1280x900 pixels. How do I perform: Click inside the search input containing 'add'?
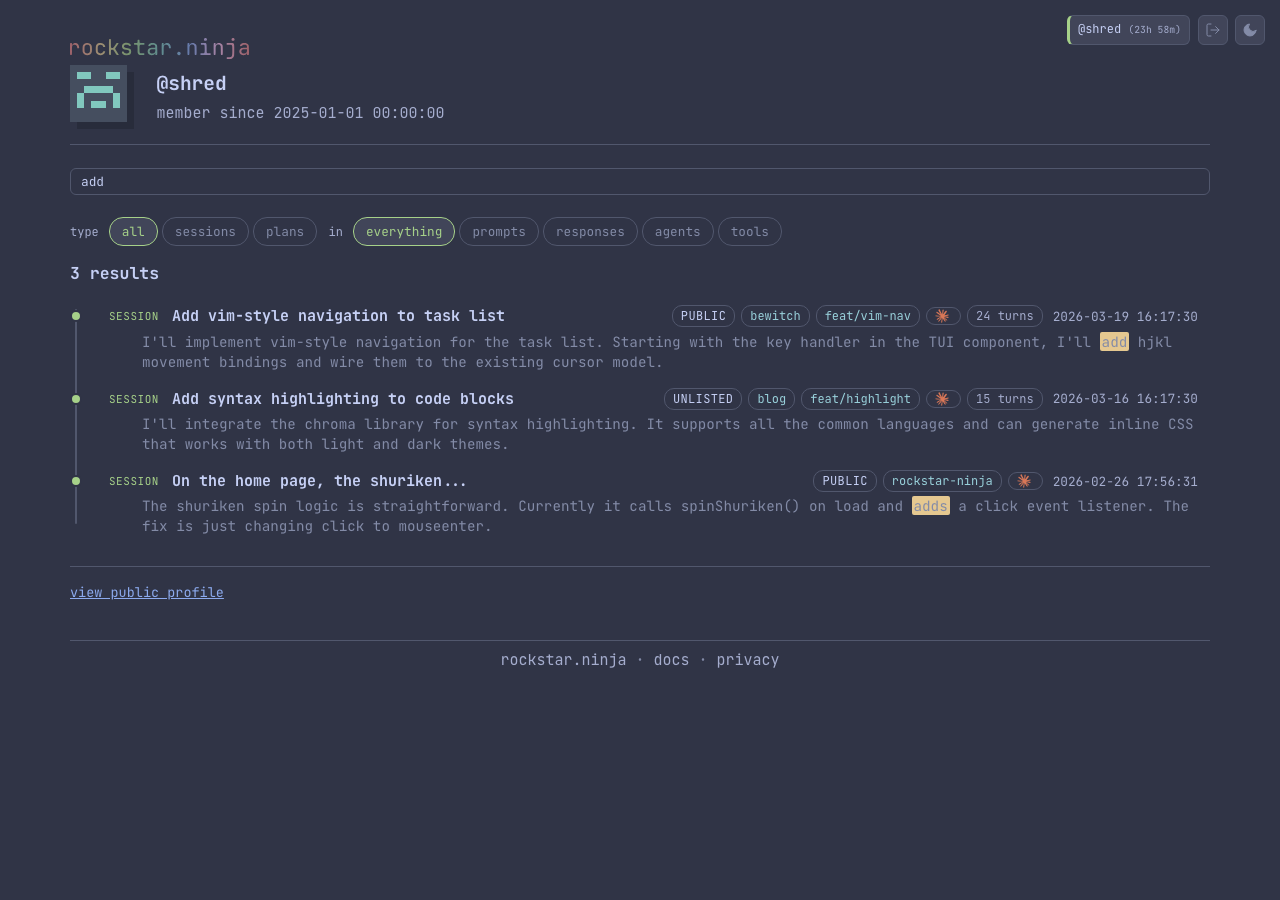coord(640,181)
